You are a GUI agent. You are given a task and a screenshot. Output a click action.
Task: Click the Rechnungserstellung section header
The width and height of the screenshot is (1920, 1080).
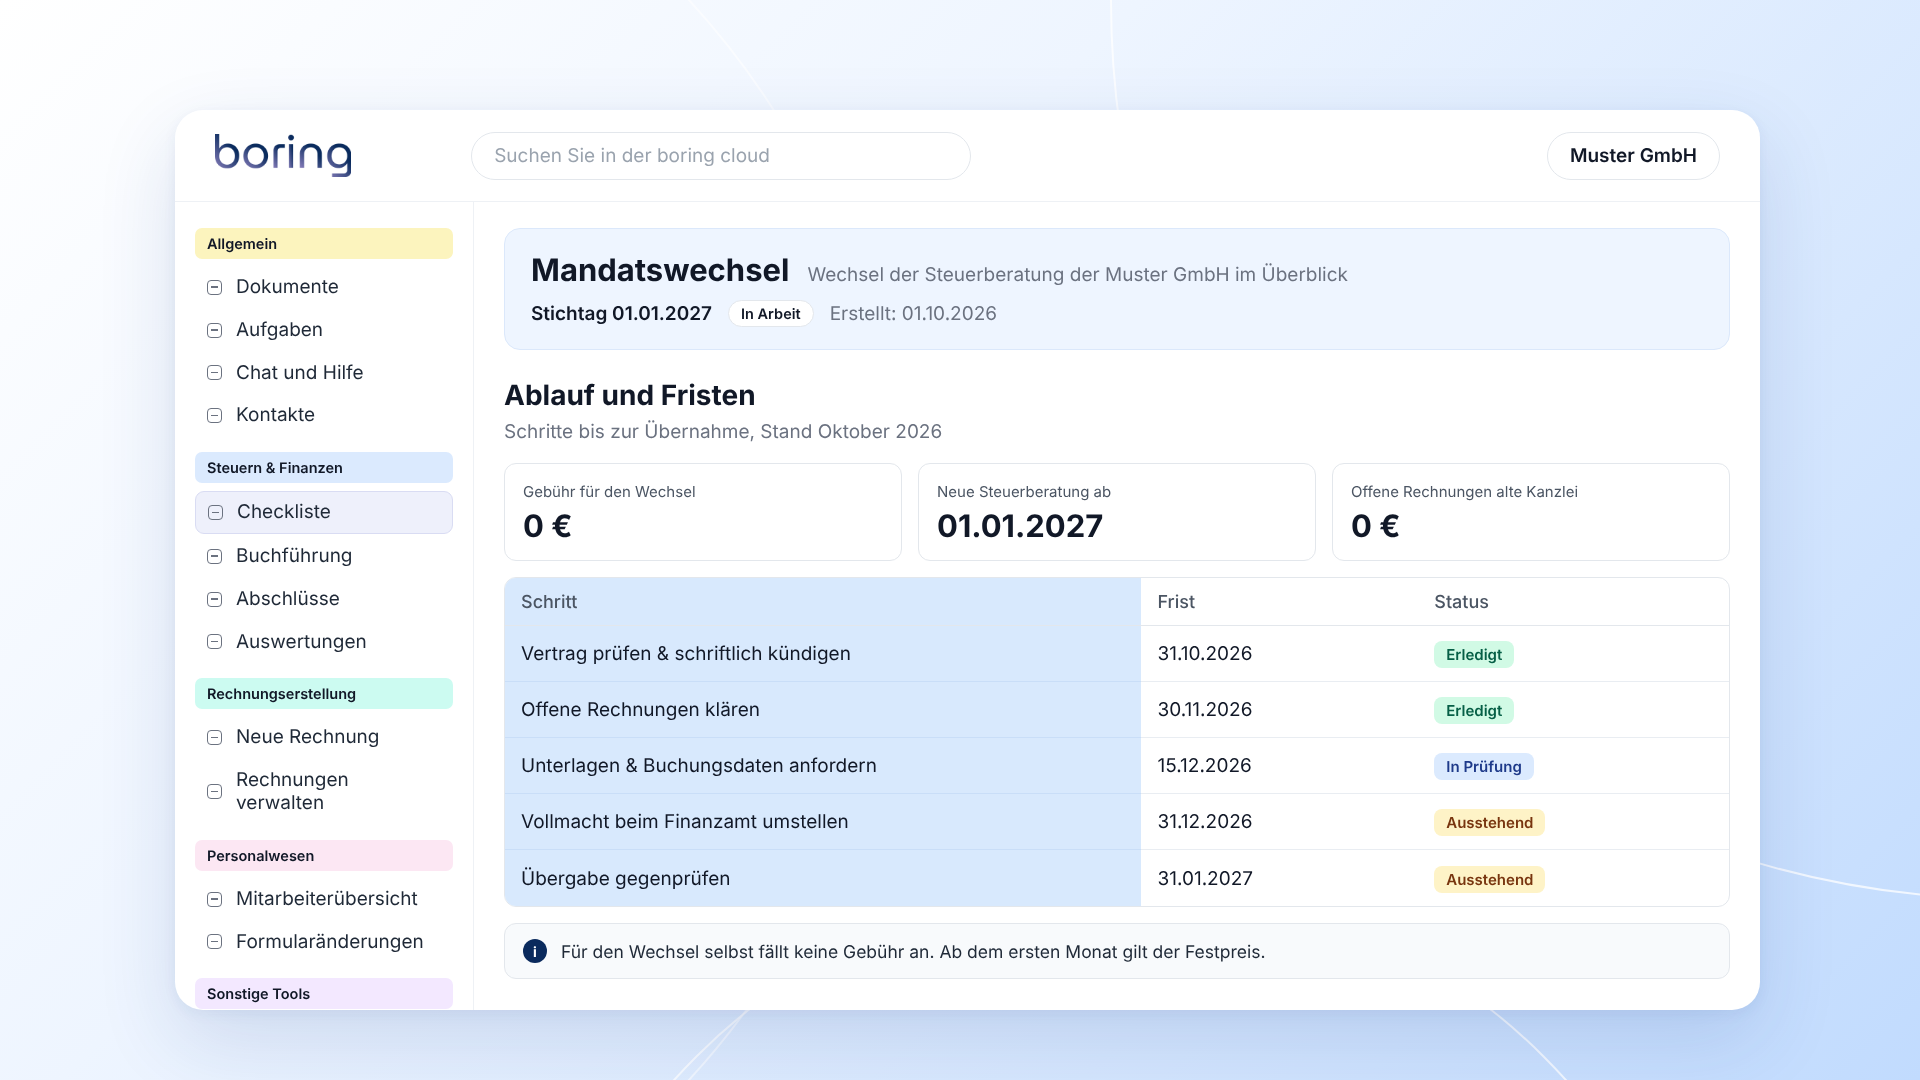324,694
